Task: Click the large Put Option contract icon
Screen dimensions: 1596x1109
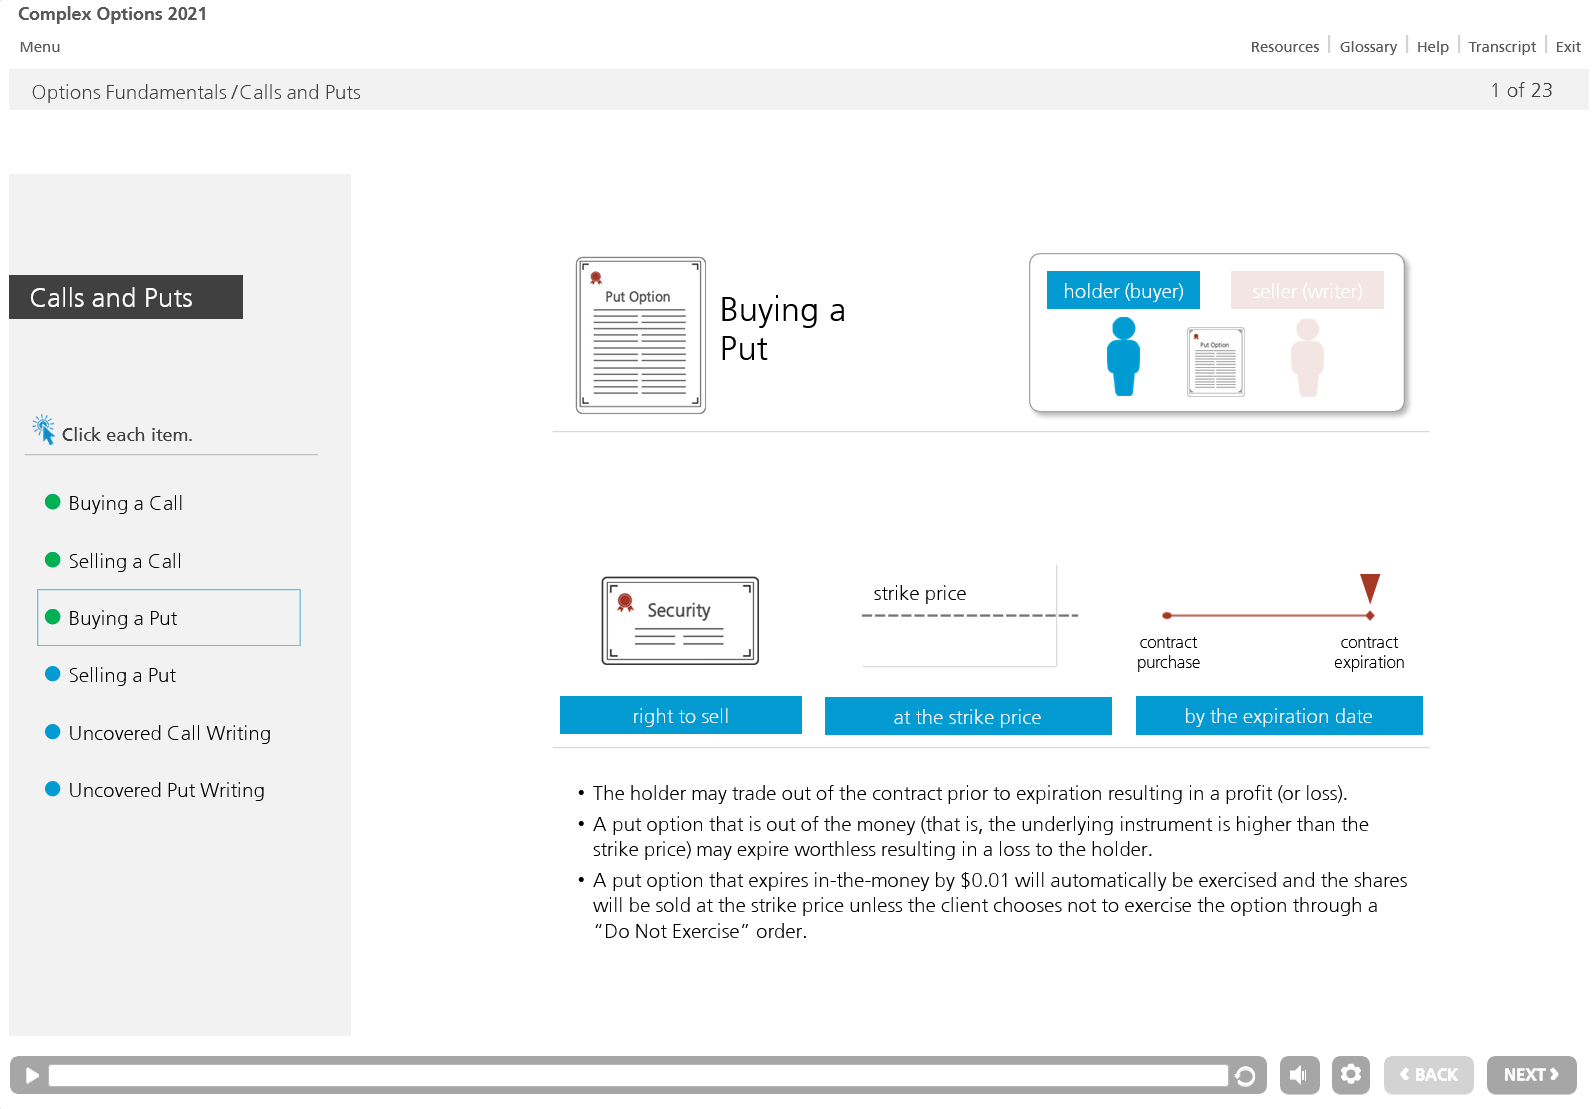Action: 641,335
